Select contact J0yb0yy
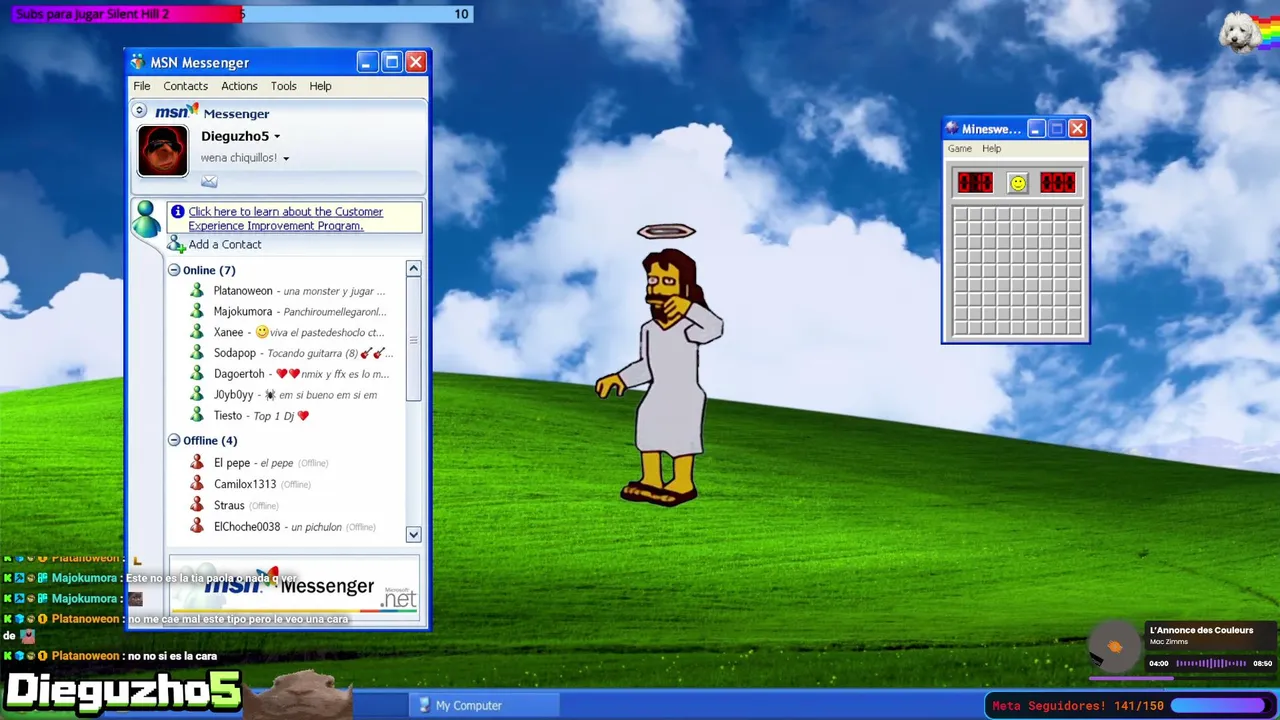The height and width of the screenshot is (720, 1280). pos(234,395)
